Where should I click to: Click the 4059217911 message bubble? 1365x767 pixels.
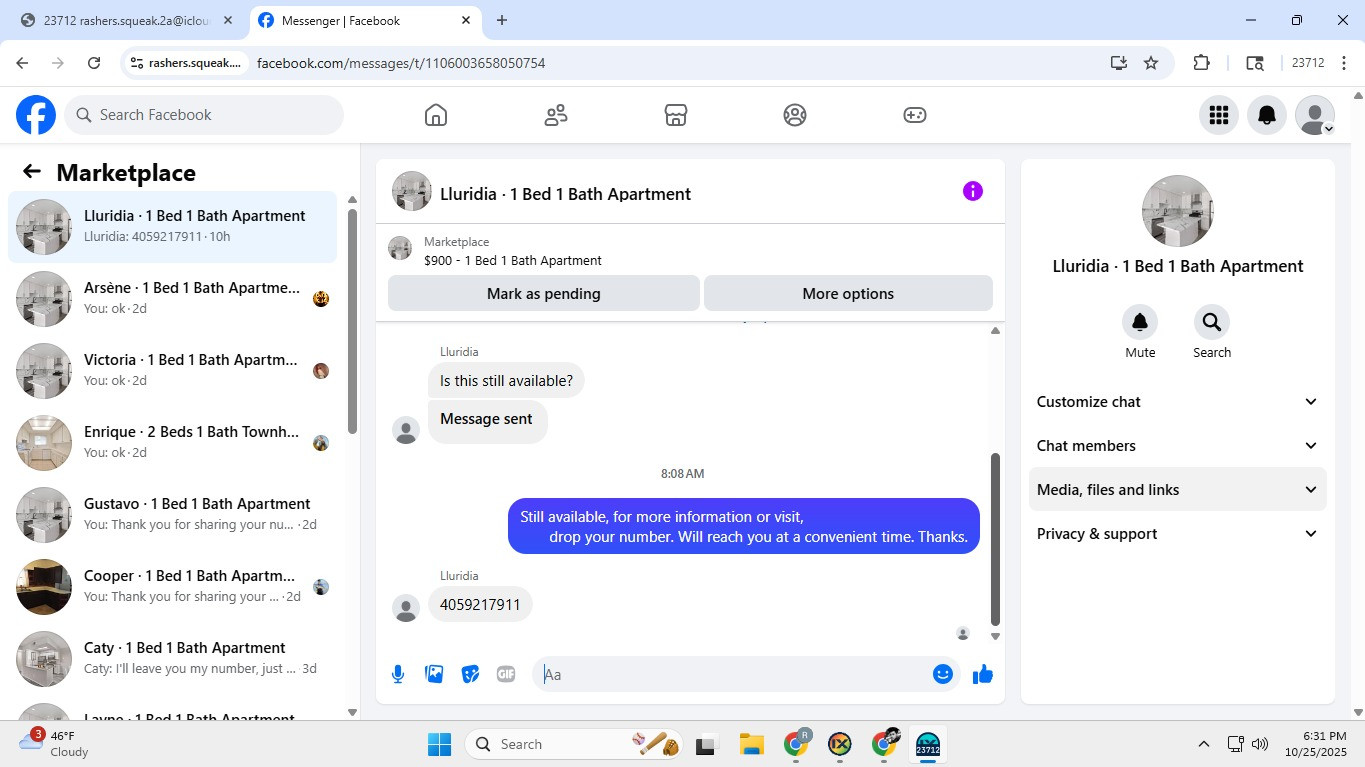[480, 605]
